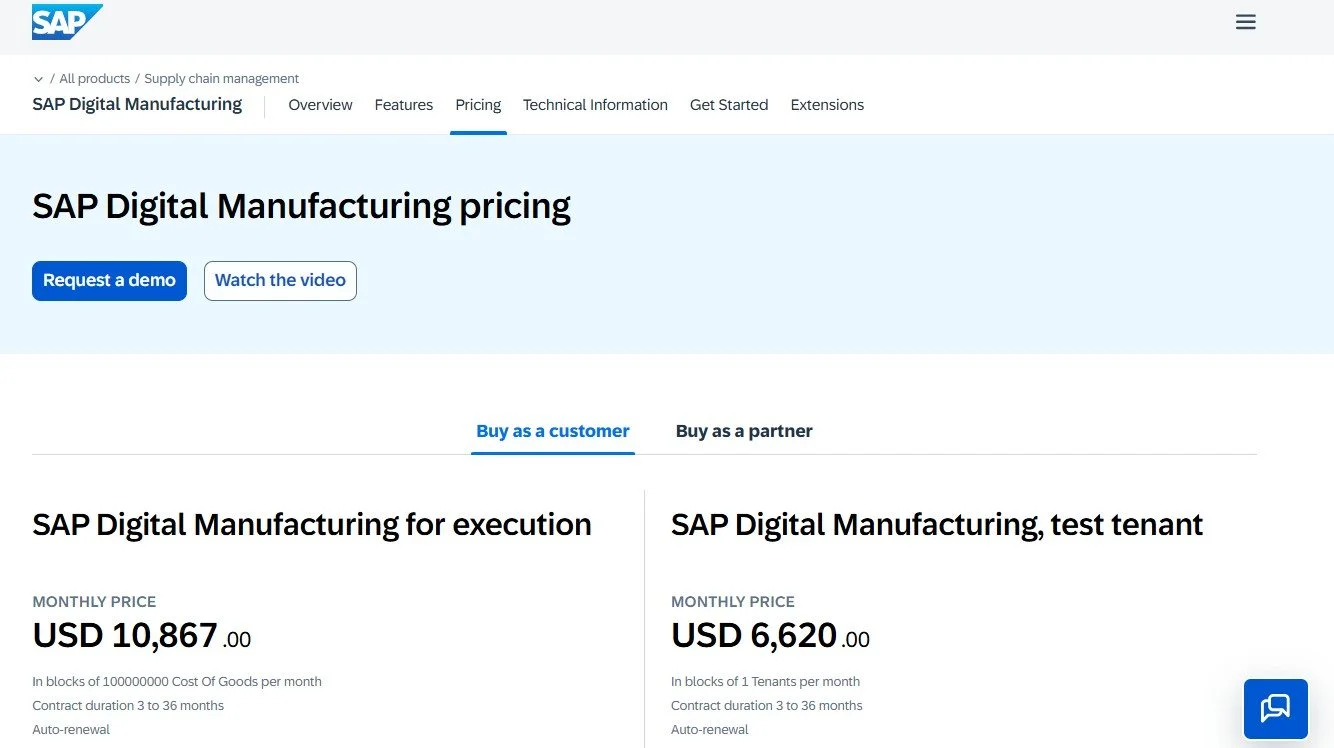The width and height of the screenshot is (1334, 748).
Task: Open Supply chain management breadcrumb link
Action: tap(221, 79)
